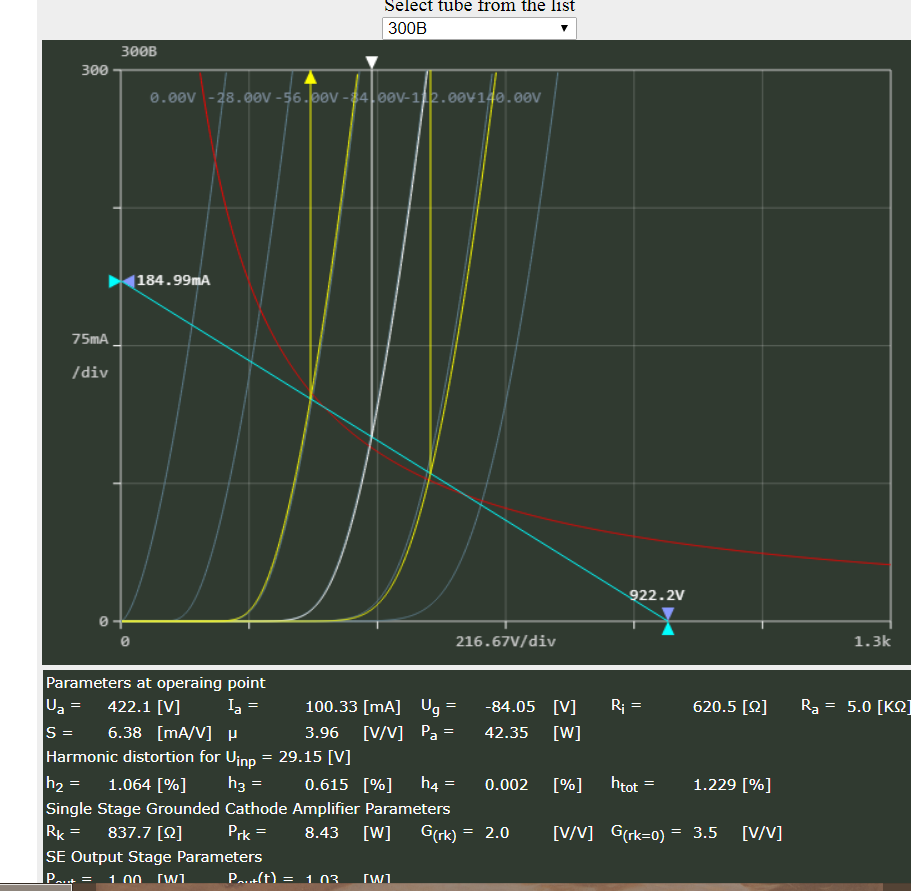This screenshot has height=891, width=911.
Task: Click the violet triangle below the 922.2V label
Action: (668, 613)
